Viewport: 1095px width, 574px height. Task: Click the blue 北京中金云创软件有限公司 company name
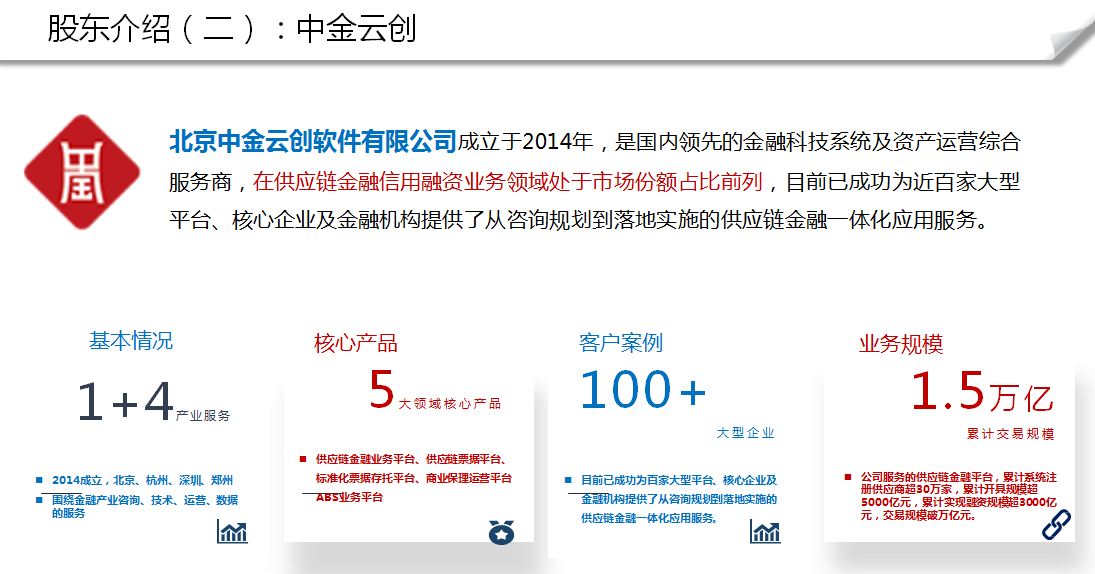[x=313, y=142]
